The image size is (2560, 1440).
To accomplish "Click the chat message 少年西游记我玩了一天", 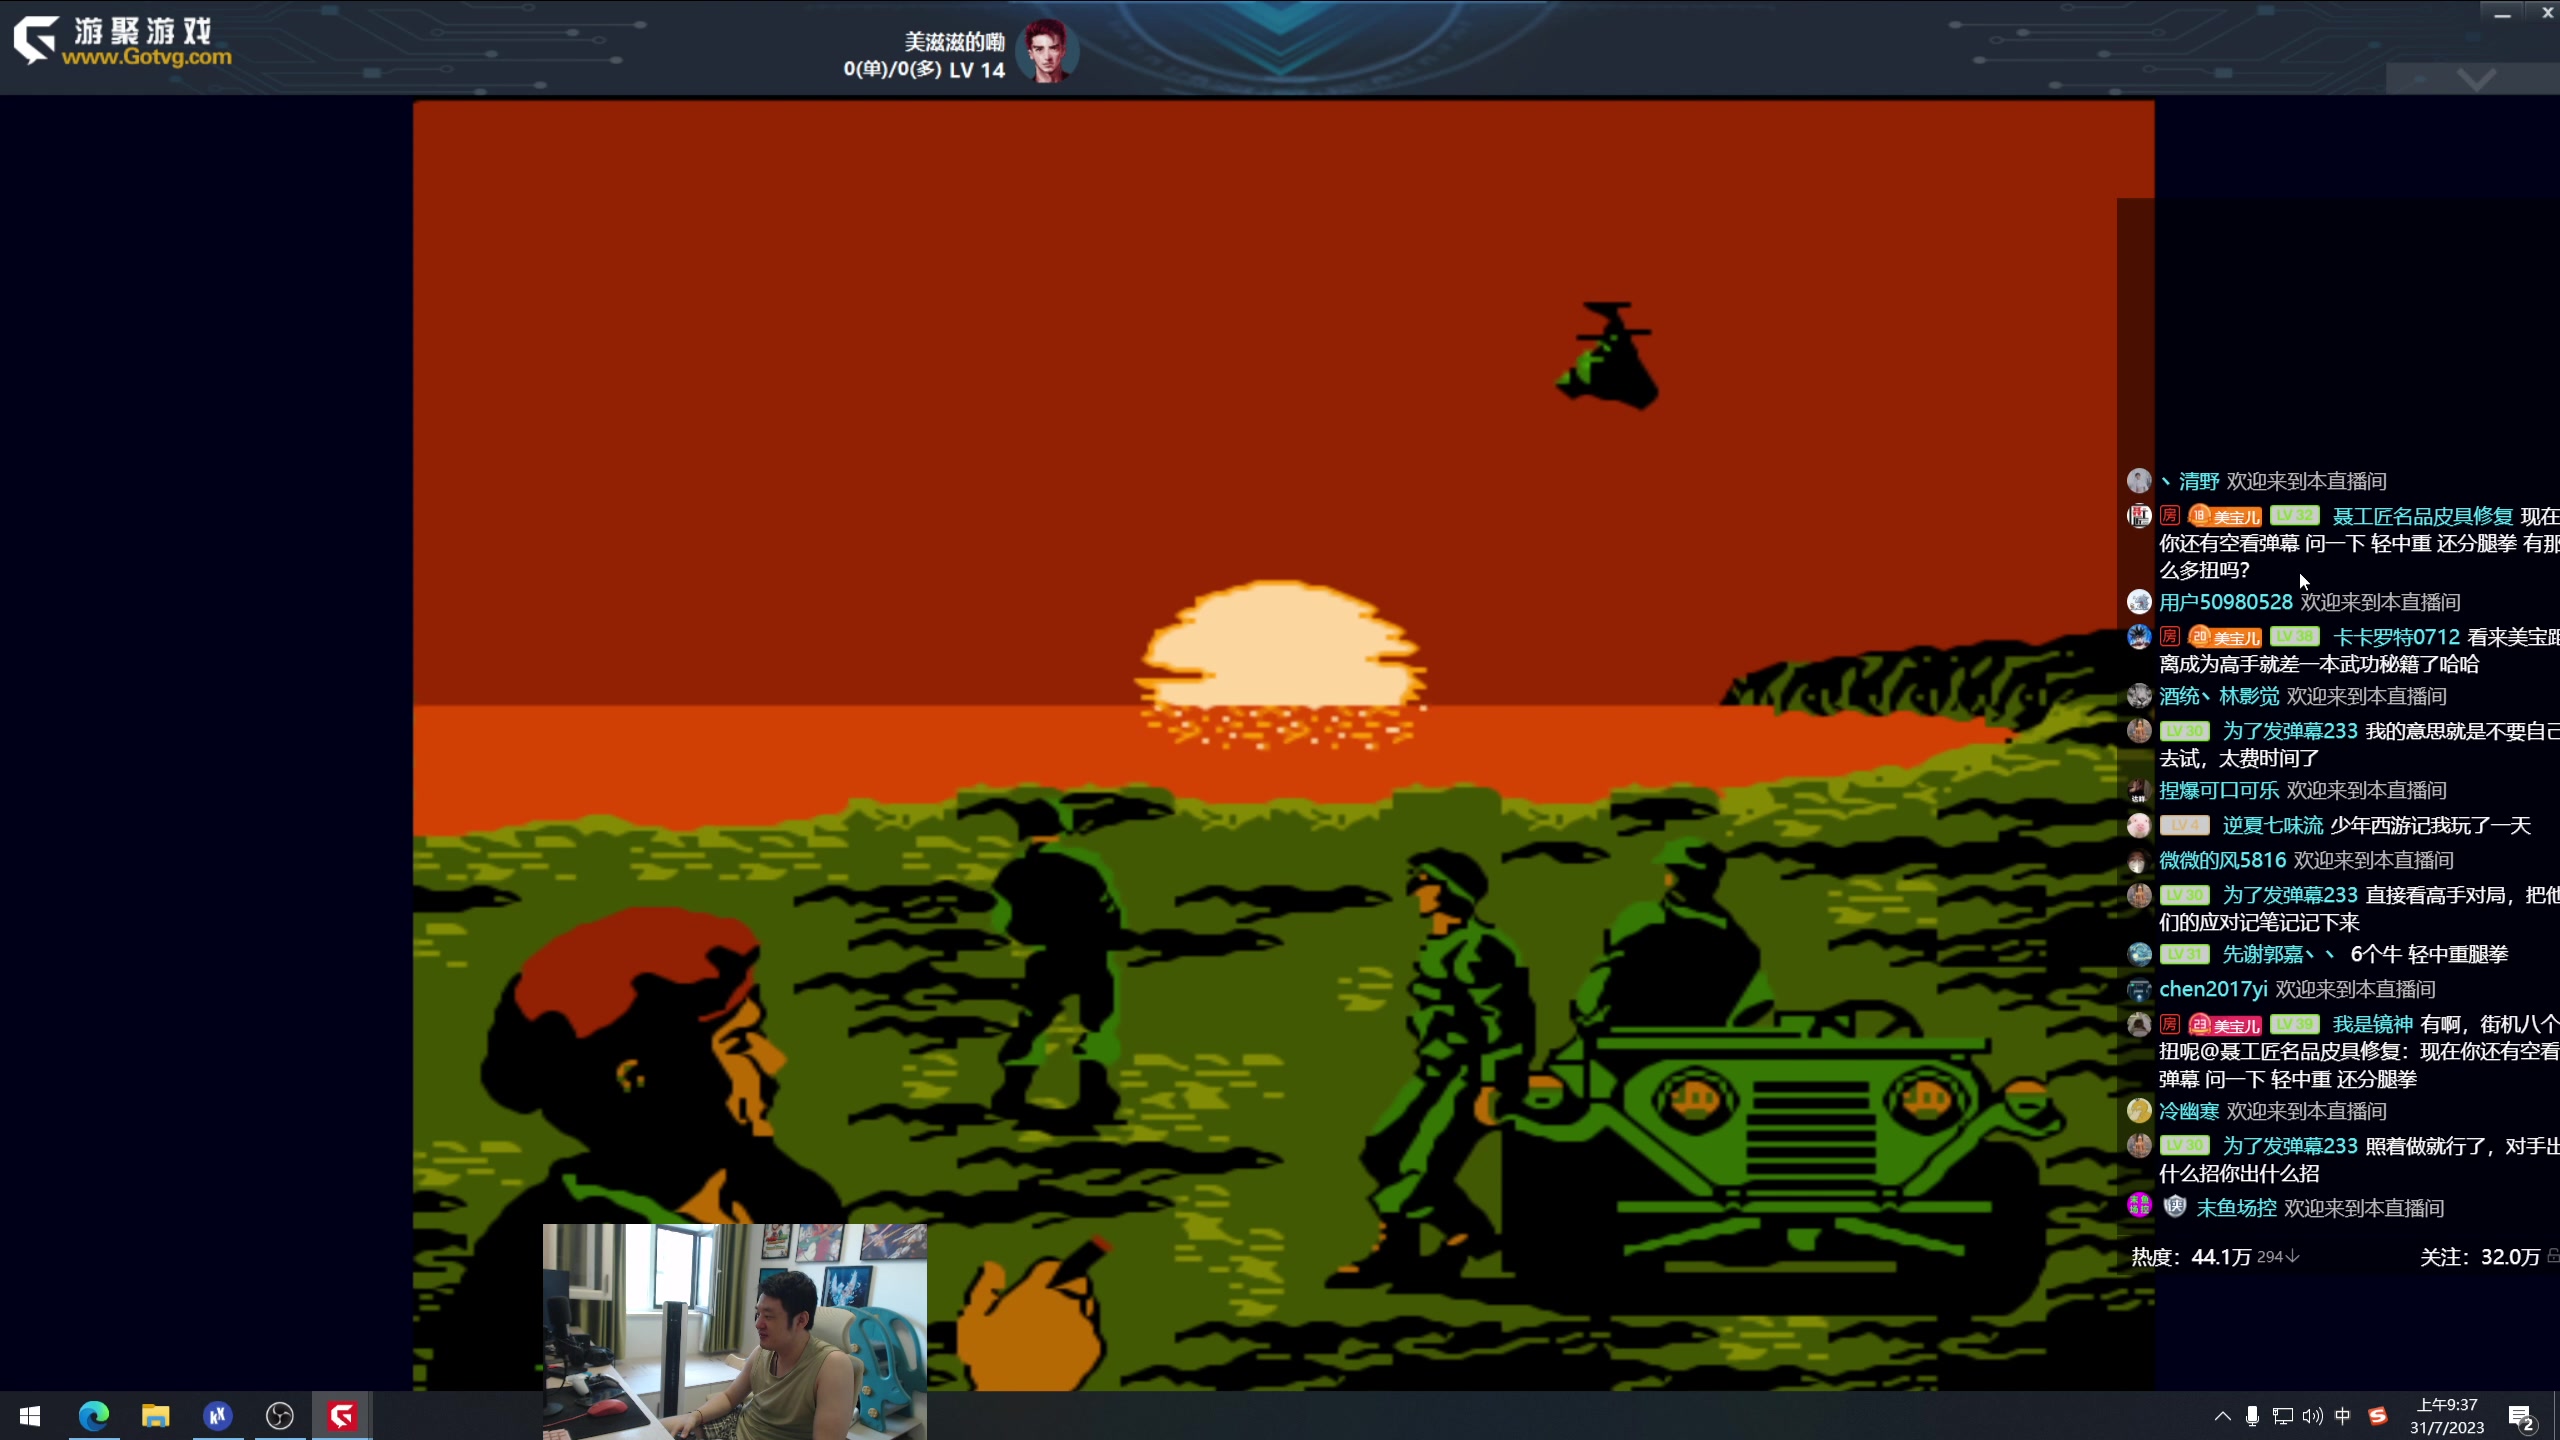I will [x=2431, y=825].
